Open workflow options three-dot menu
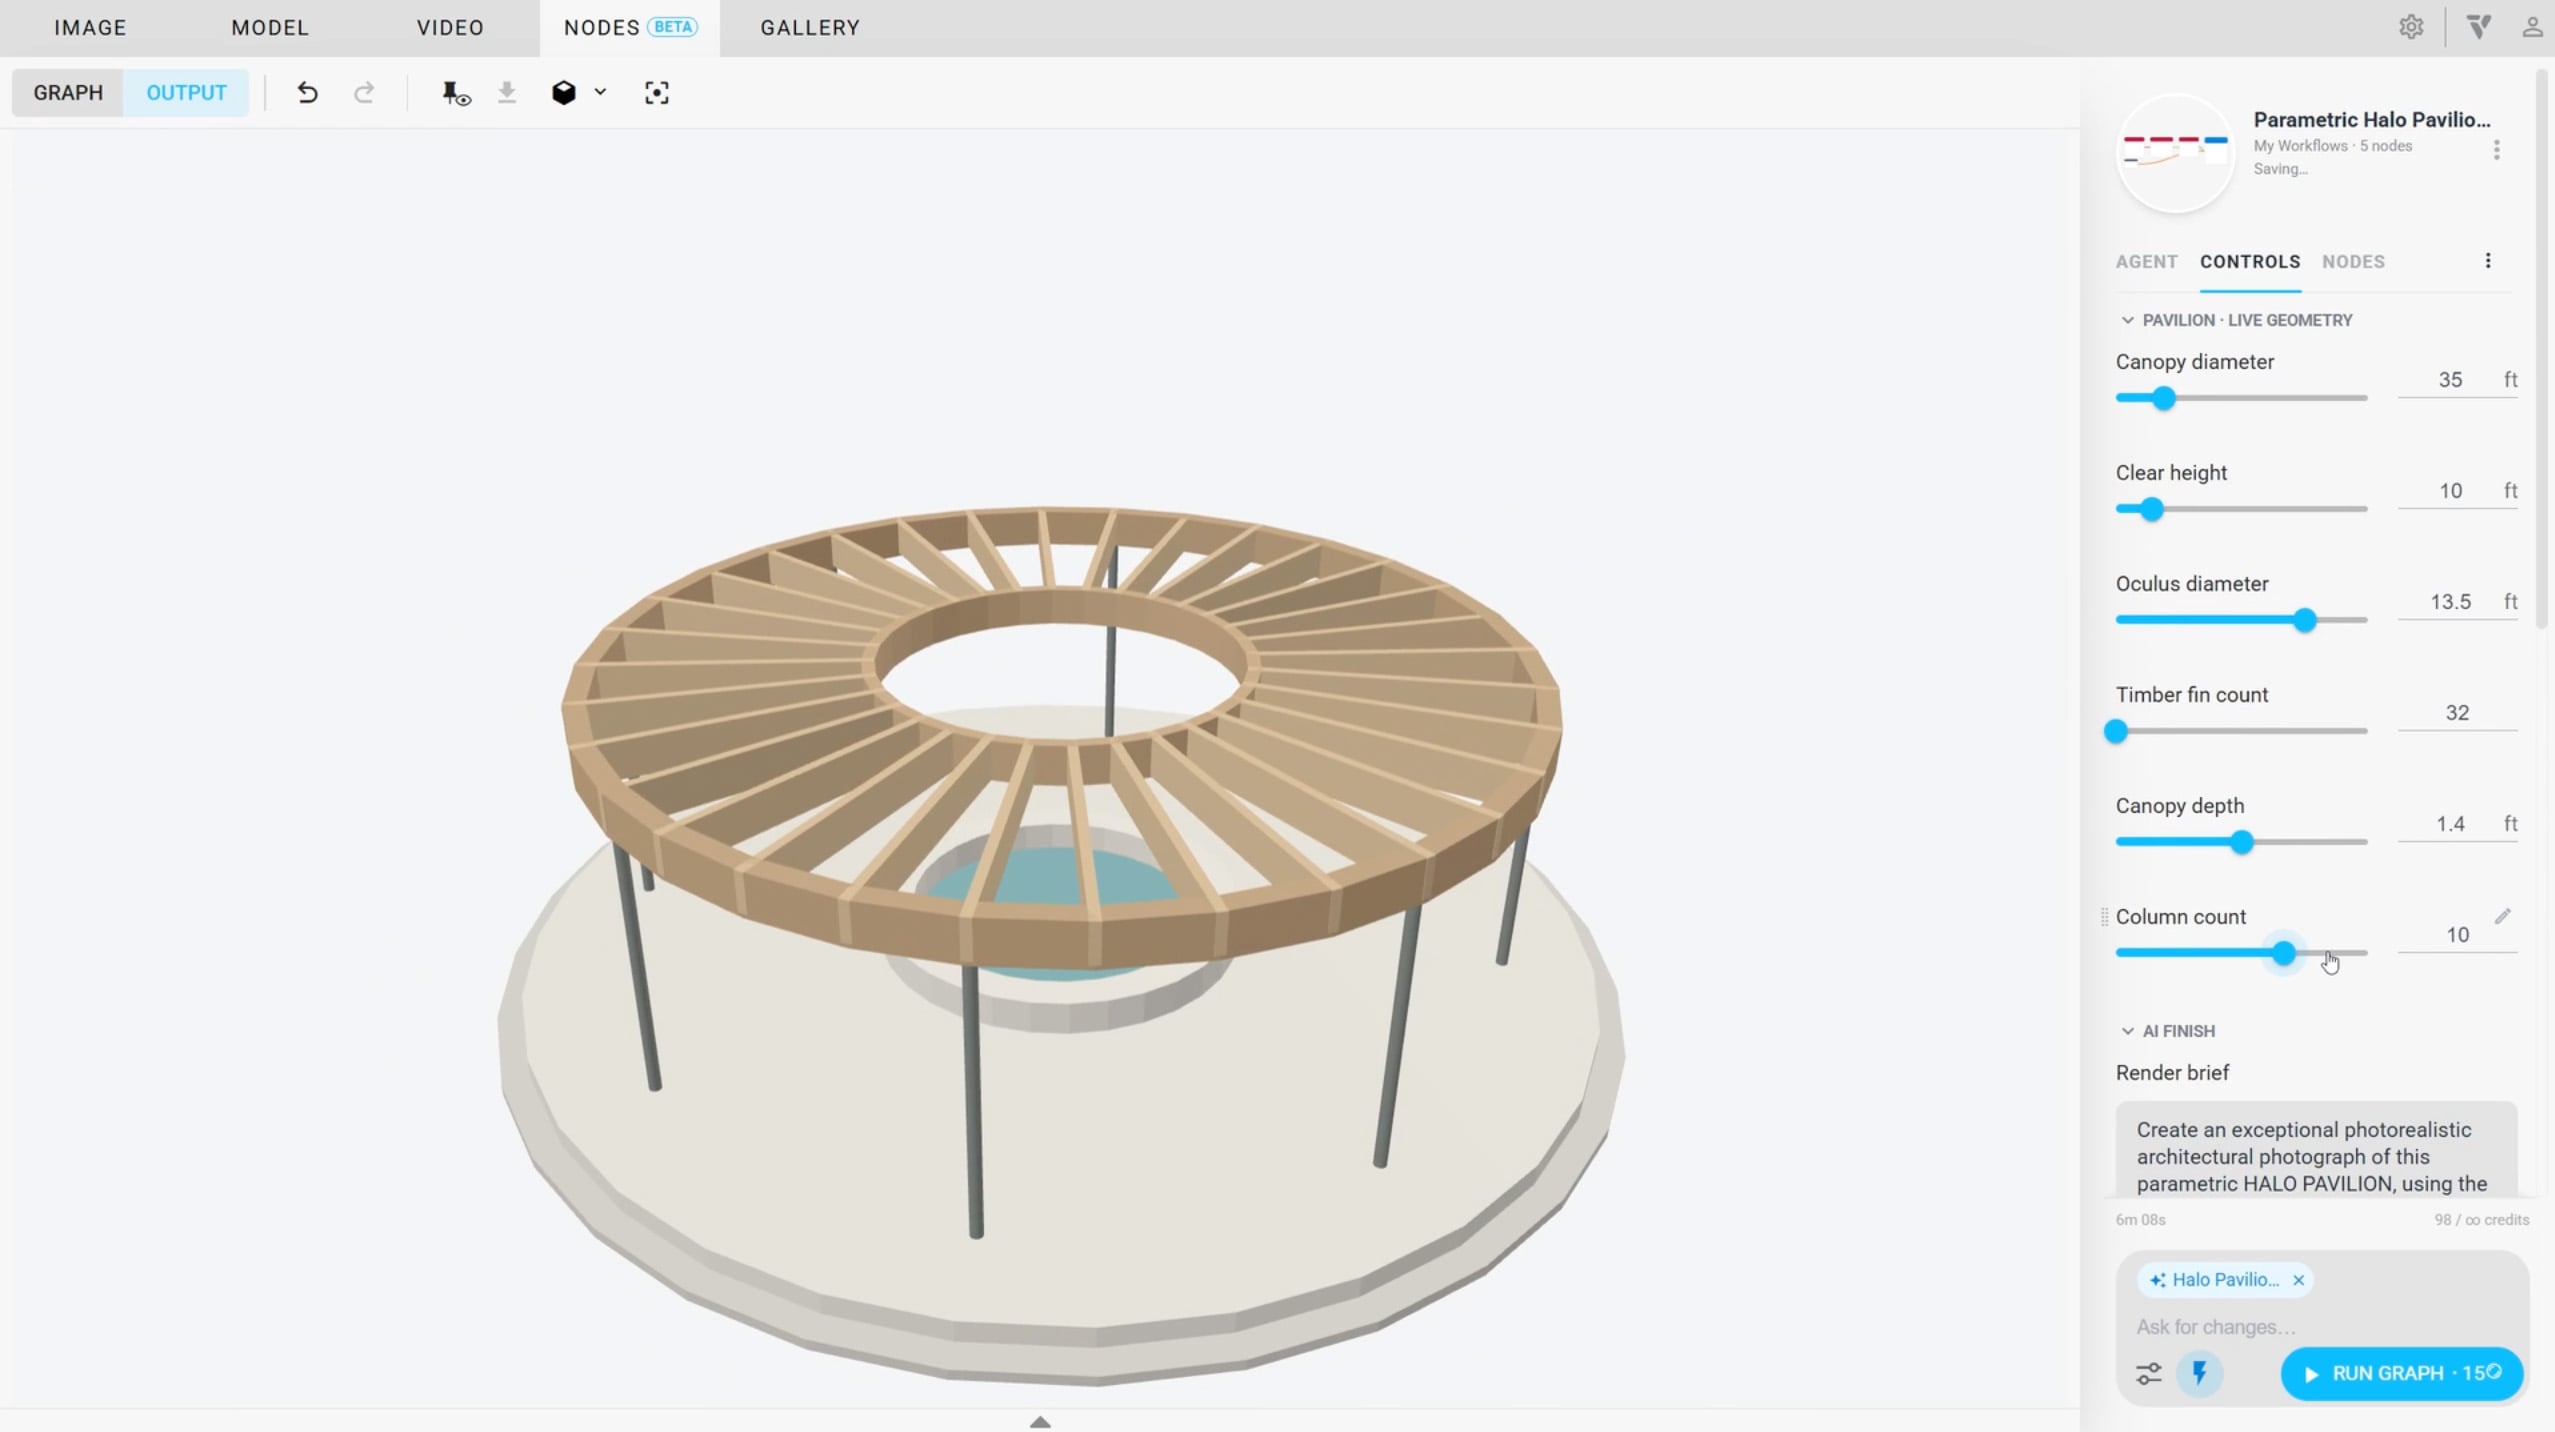2555x1432 pixels. pos(2496,150)
